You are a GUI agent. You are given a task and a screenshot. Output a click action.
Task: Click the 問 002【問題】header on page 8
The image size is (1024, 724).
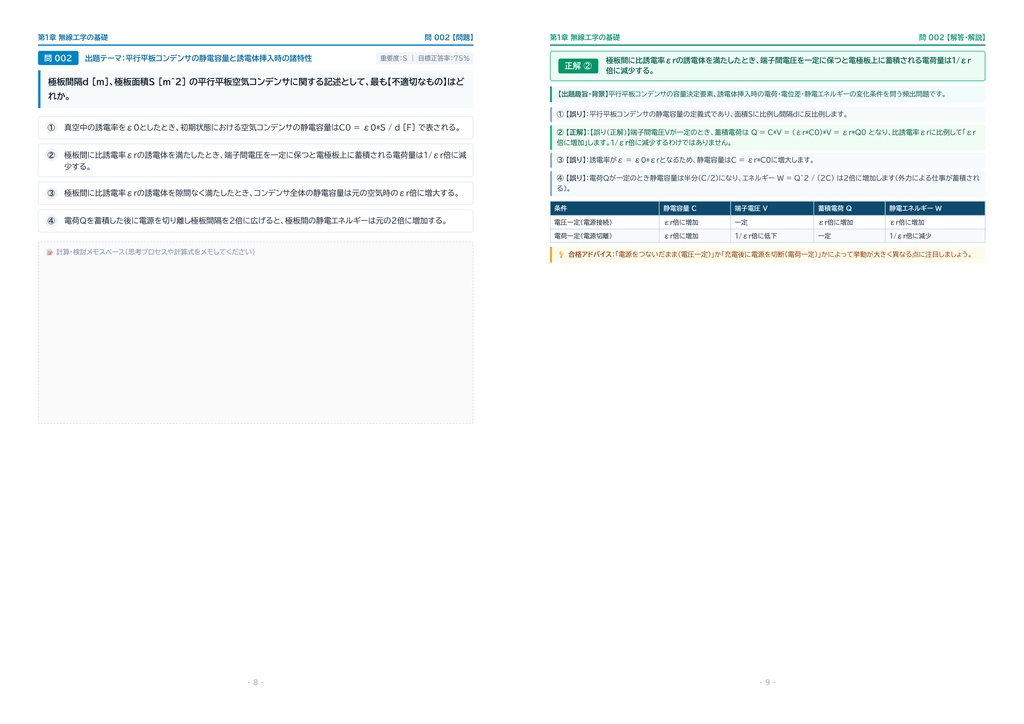click(449, 37)
